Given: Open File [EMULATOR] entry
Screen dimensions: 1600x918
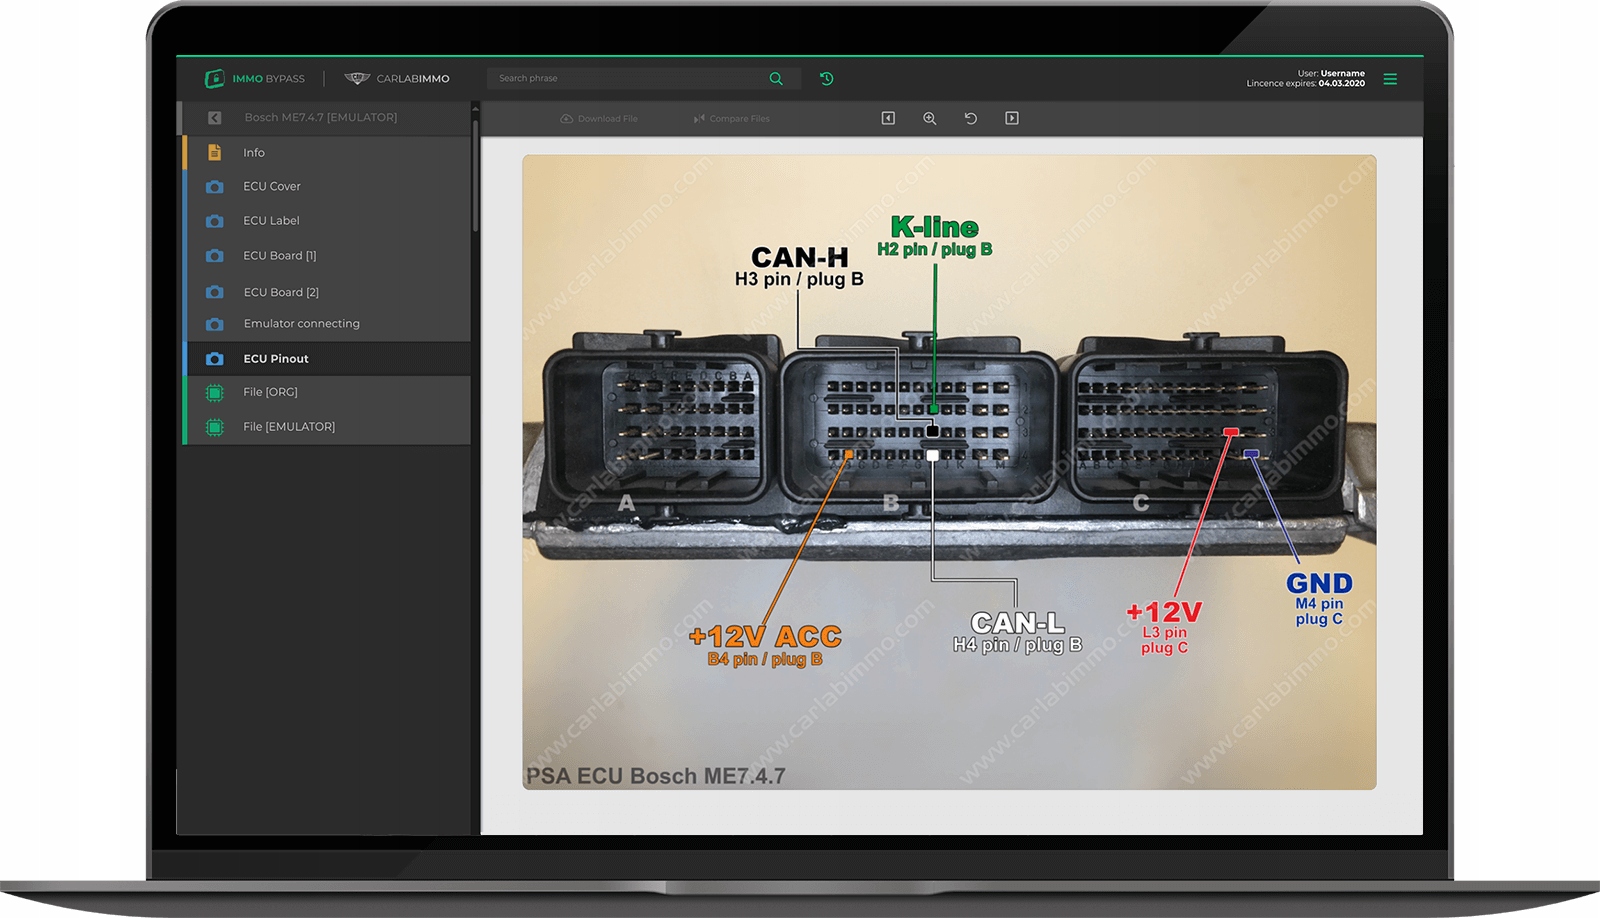Looking at the screenshot, I should click(x=327, y=427).
